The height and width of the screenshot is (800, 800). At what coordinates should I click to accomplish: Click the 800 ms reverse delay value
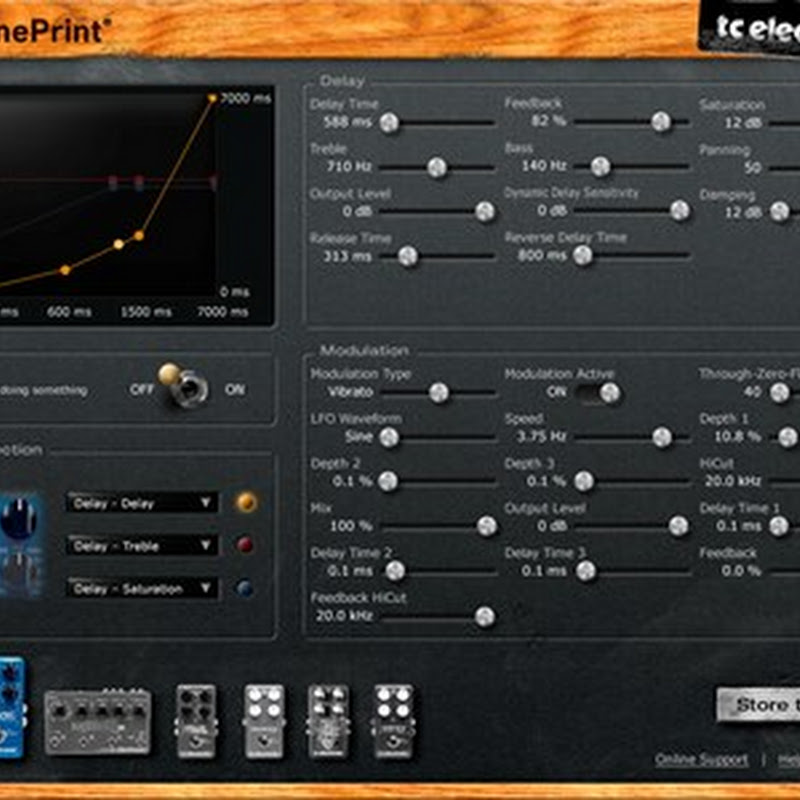(542, 255)
